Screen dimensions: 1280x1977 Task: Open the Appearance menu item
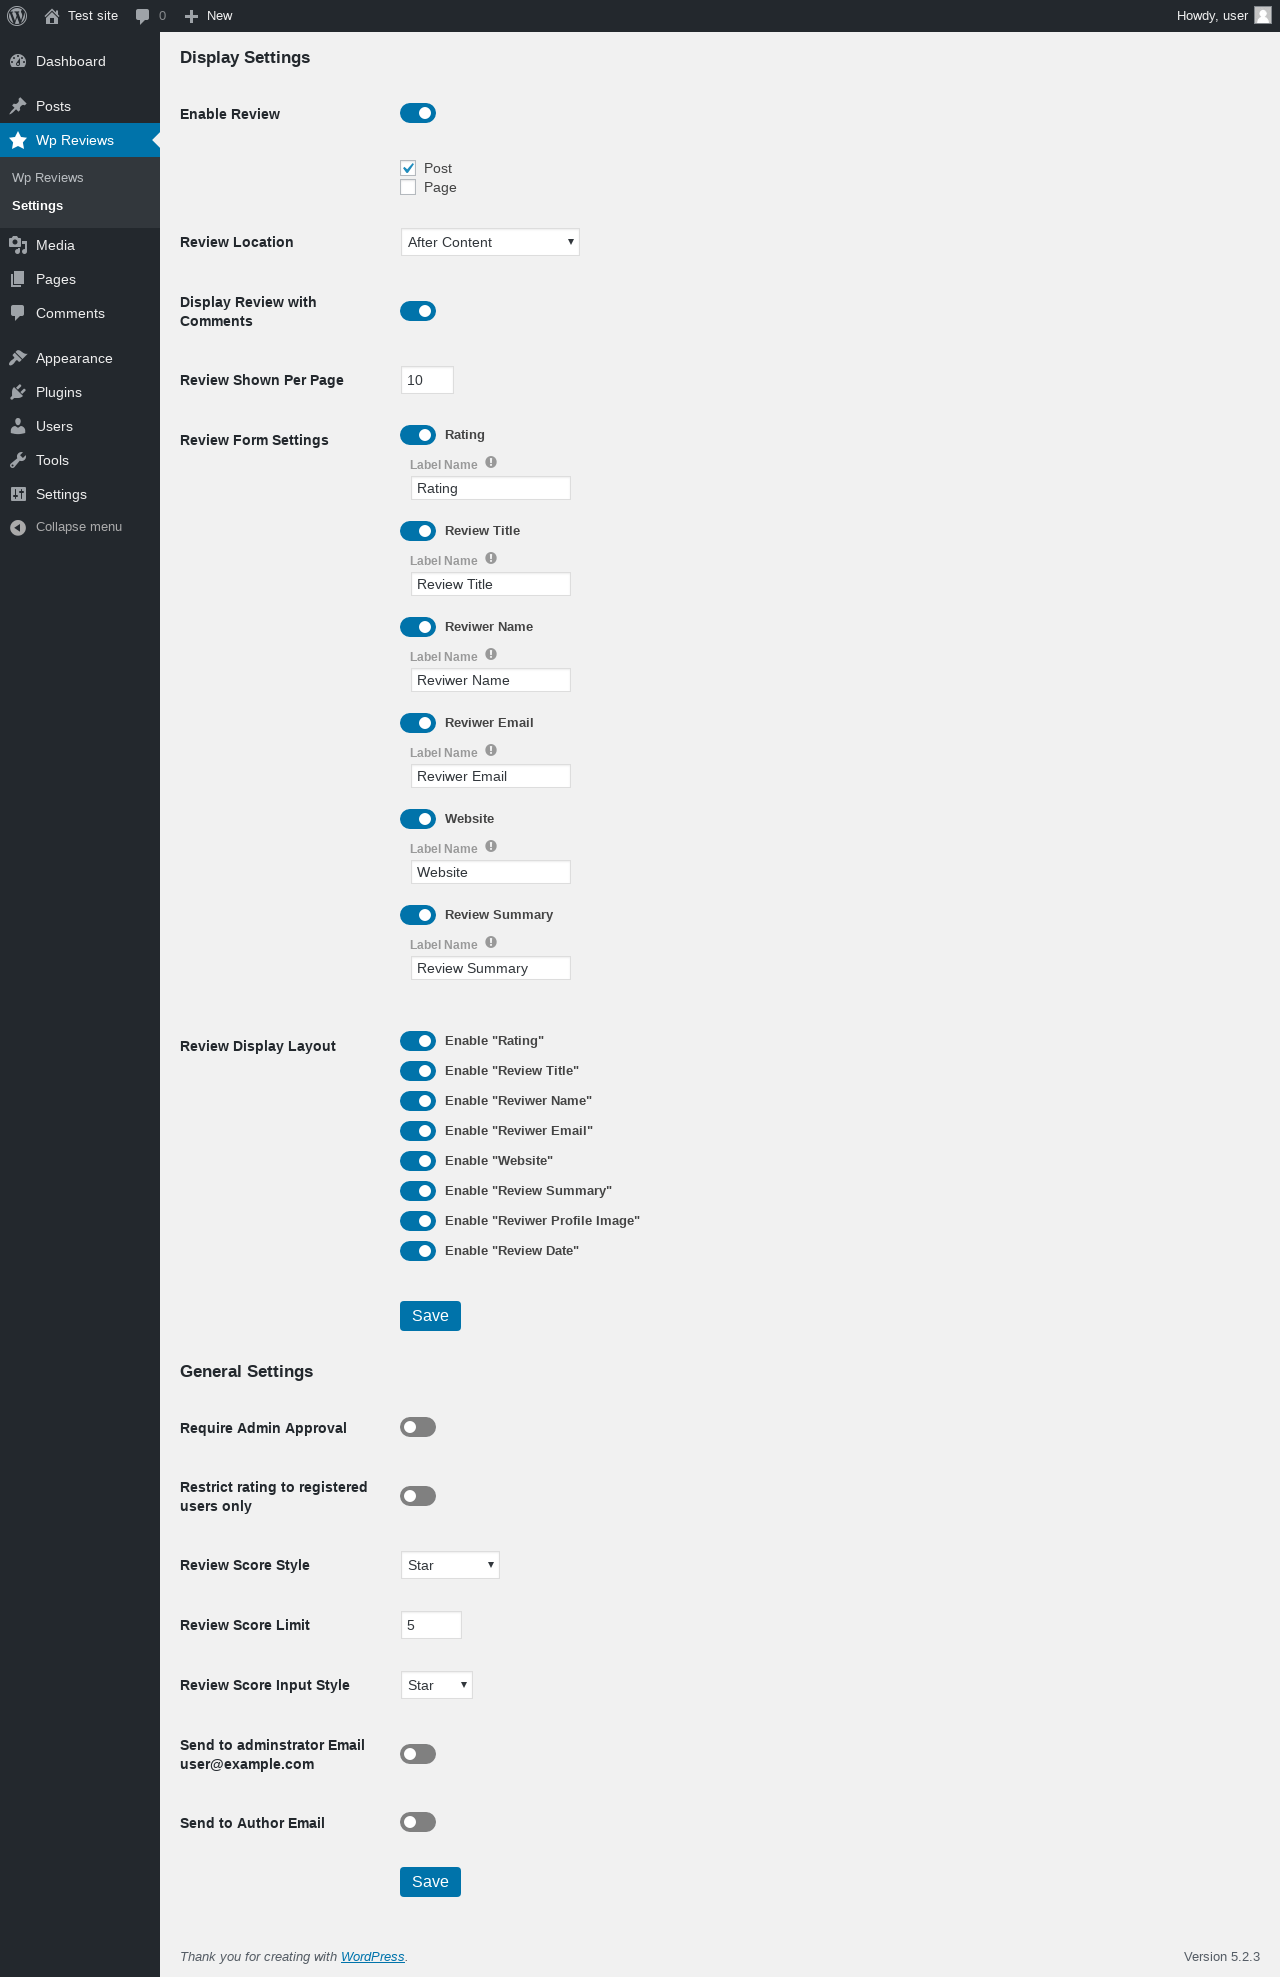74,358
